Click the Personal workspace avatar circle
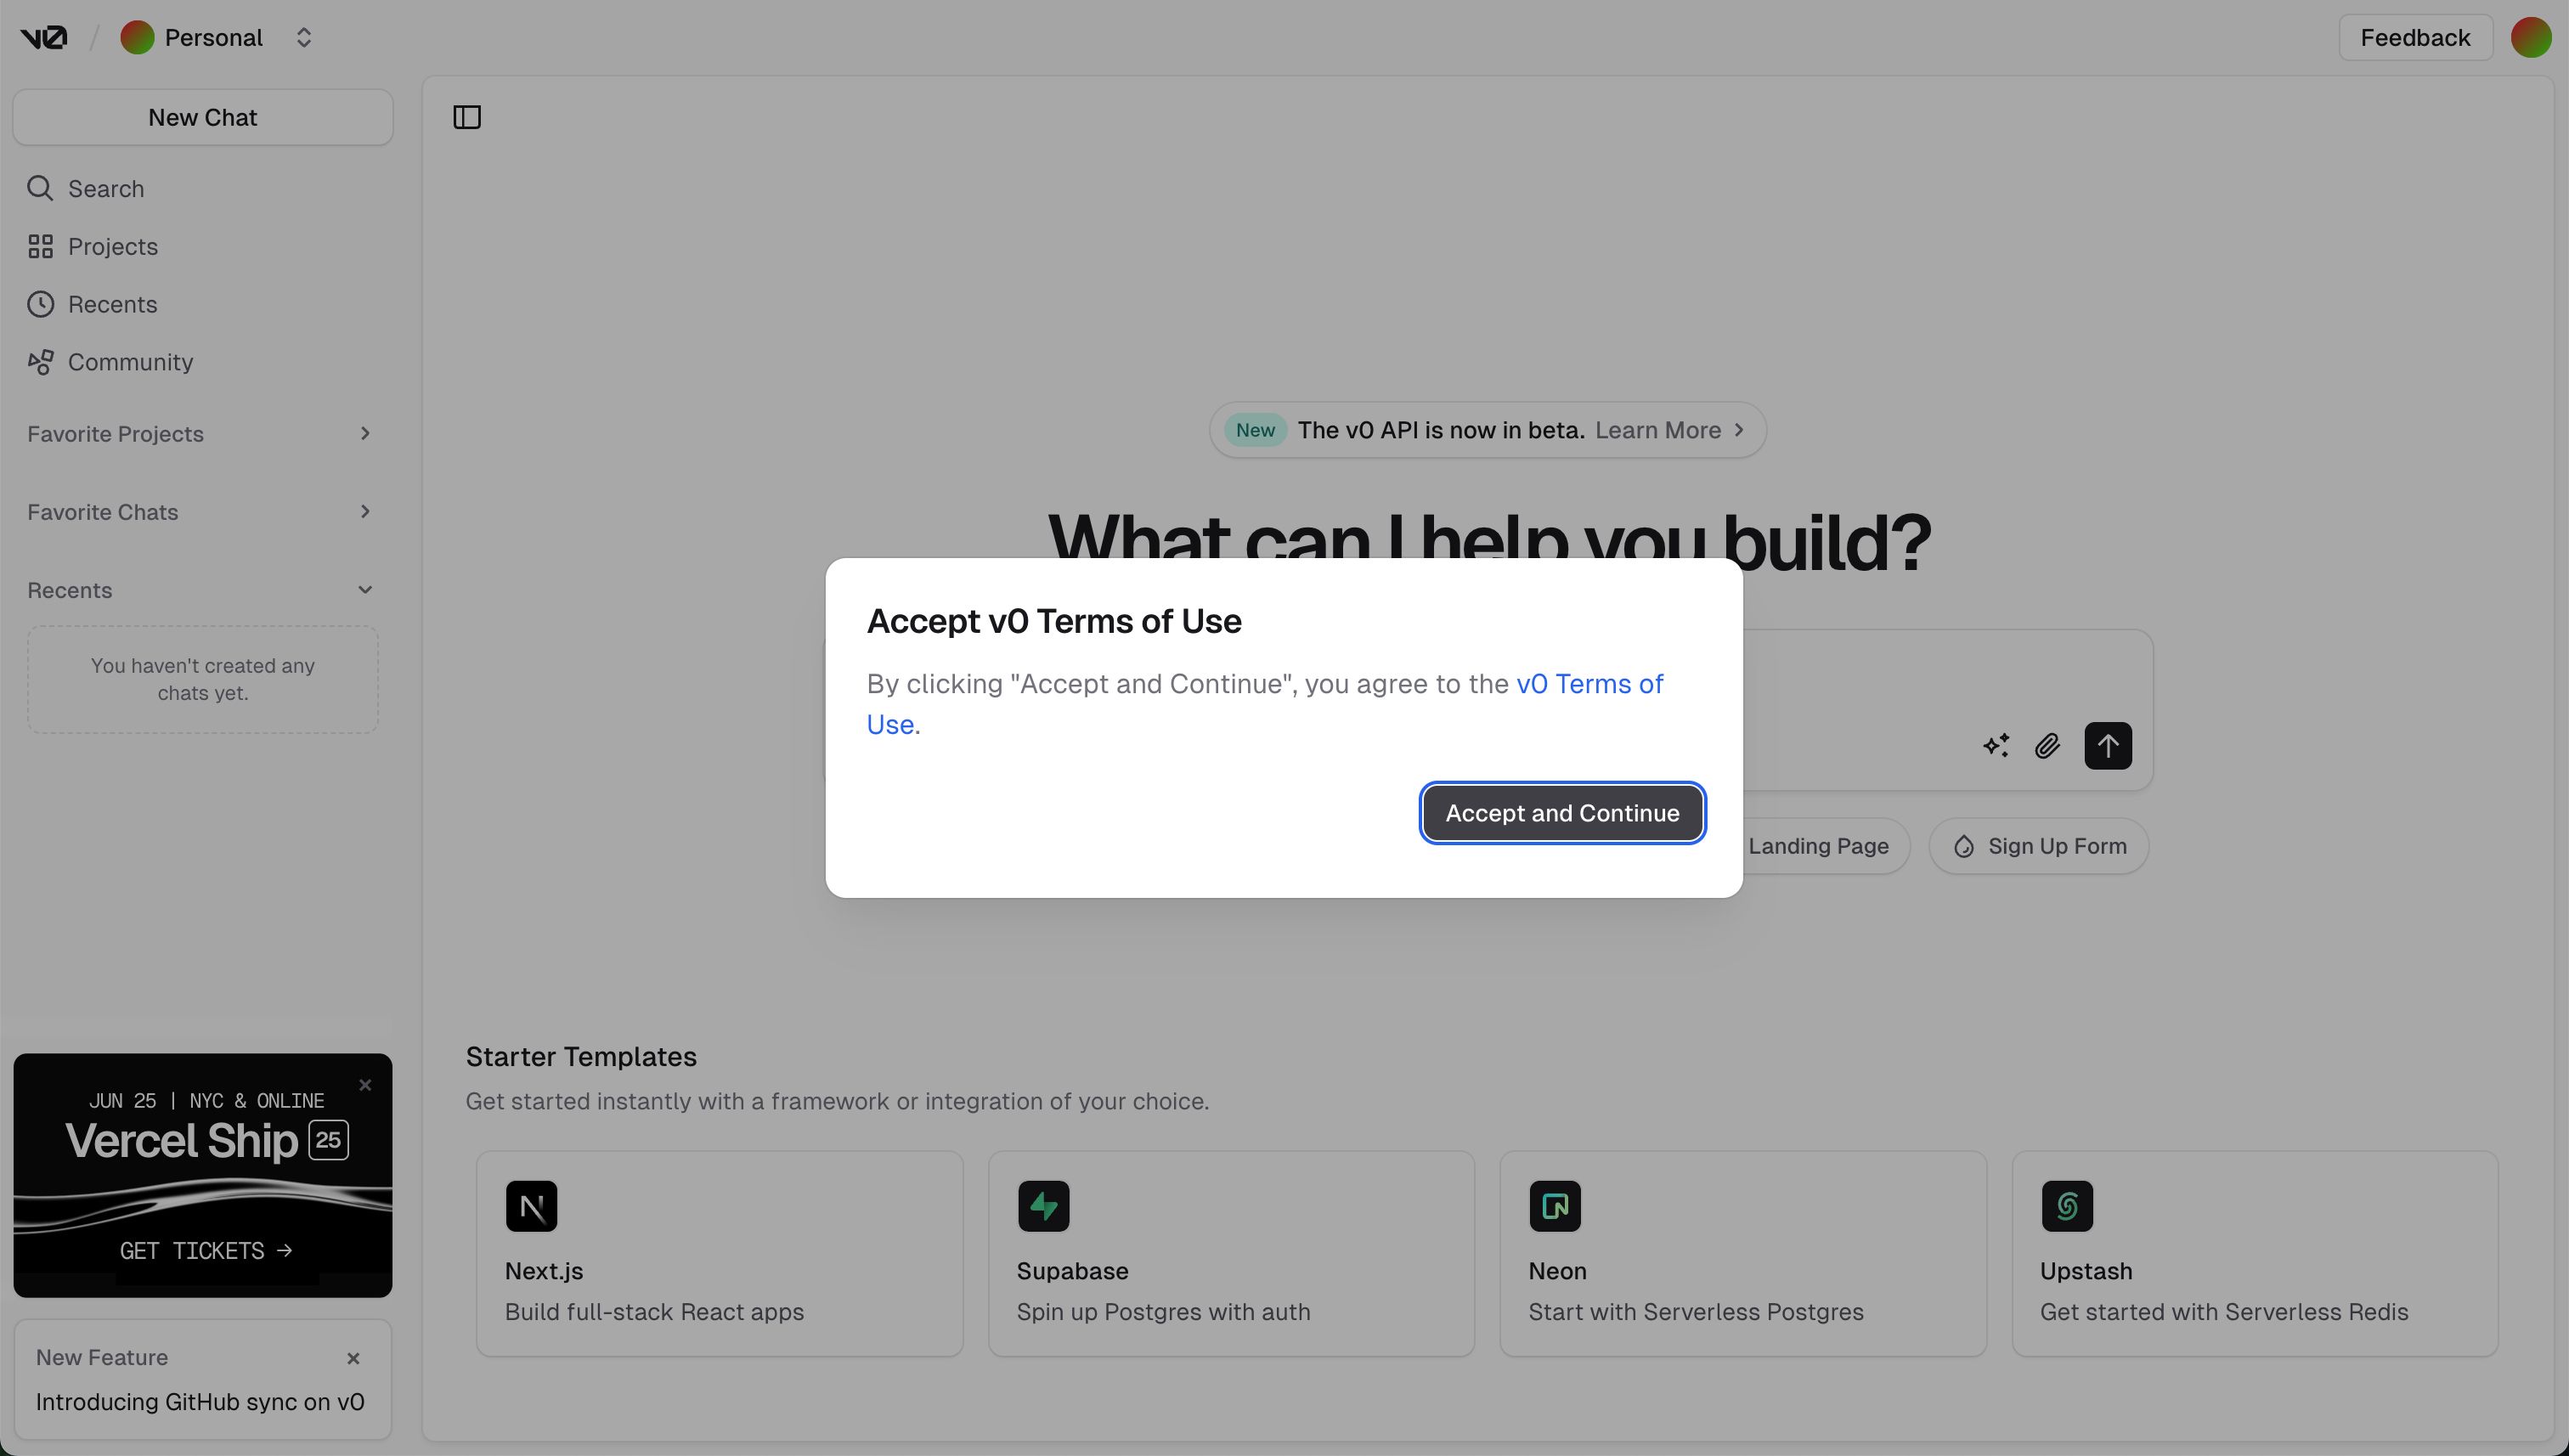 (x=137, y=38)
